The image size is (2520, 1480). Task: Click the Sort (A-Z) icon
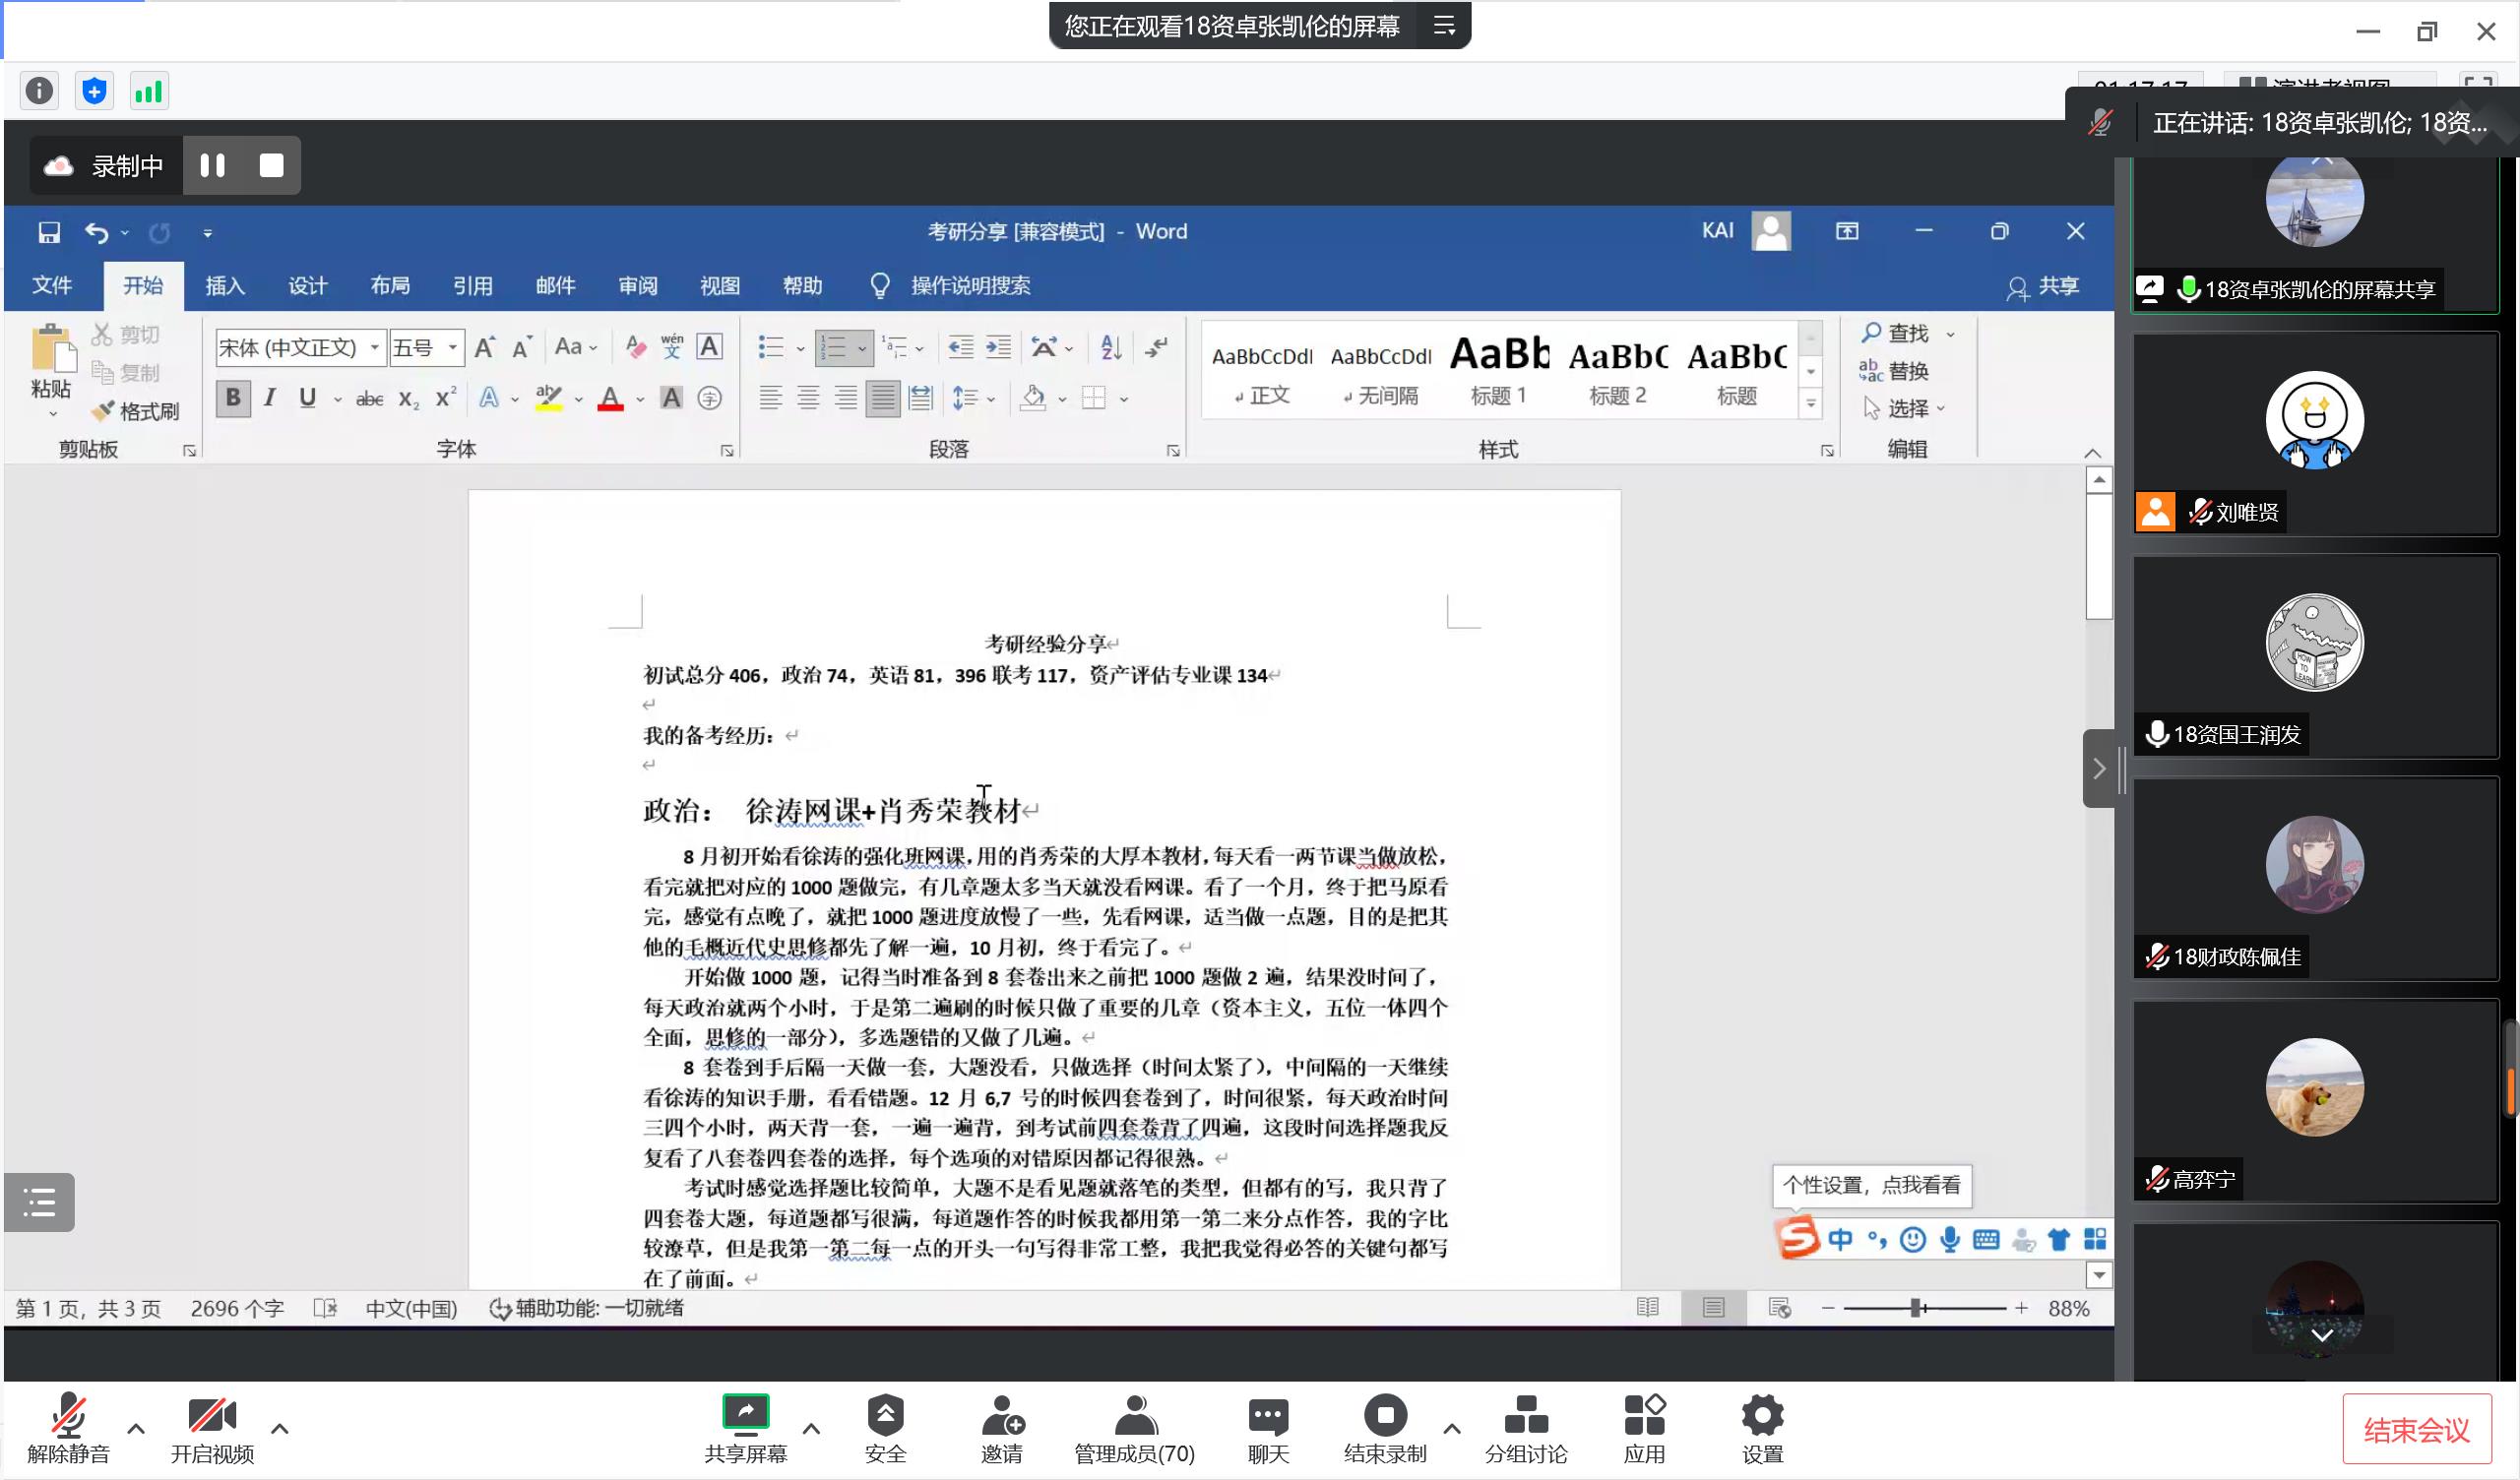(x=1110, y=347)
